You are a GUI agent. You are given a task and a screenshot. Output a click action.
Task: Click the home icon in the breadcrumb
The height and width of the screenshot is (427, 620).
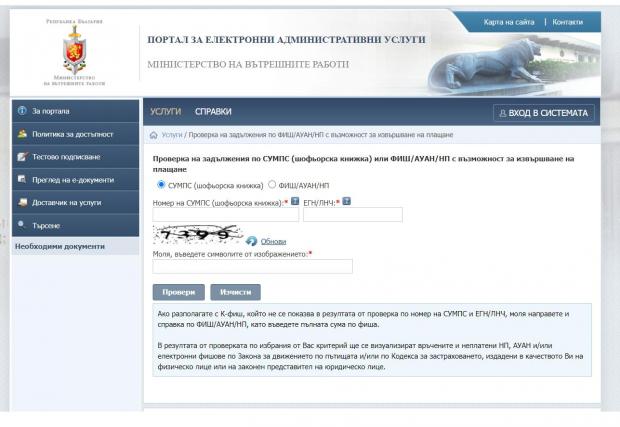(x=153, y=134)
